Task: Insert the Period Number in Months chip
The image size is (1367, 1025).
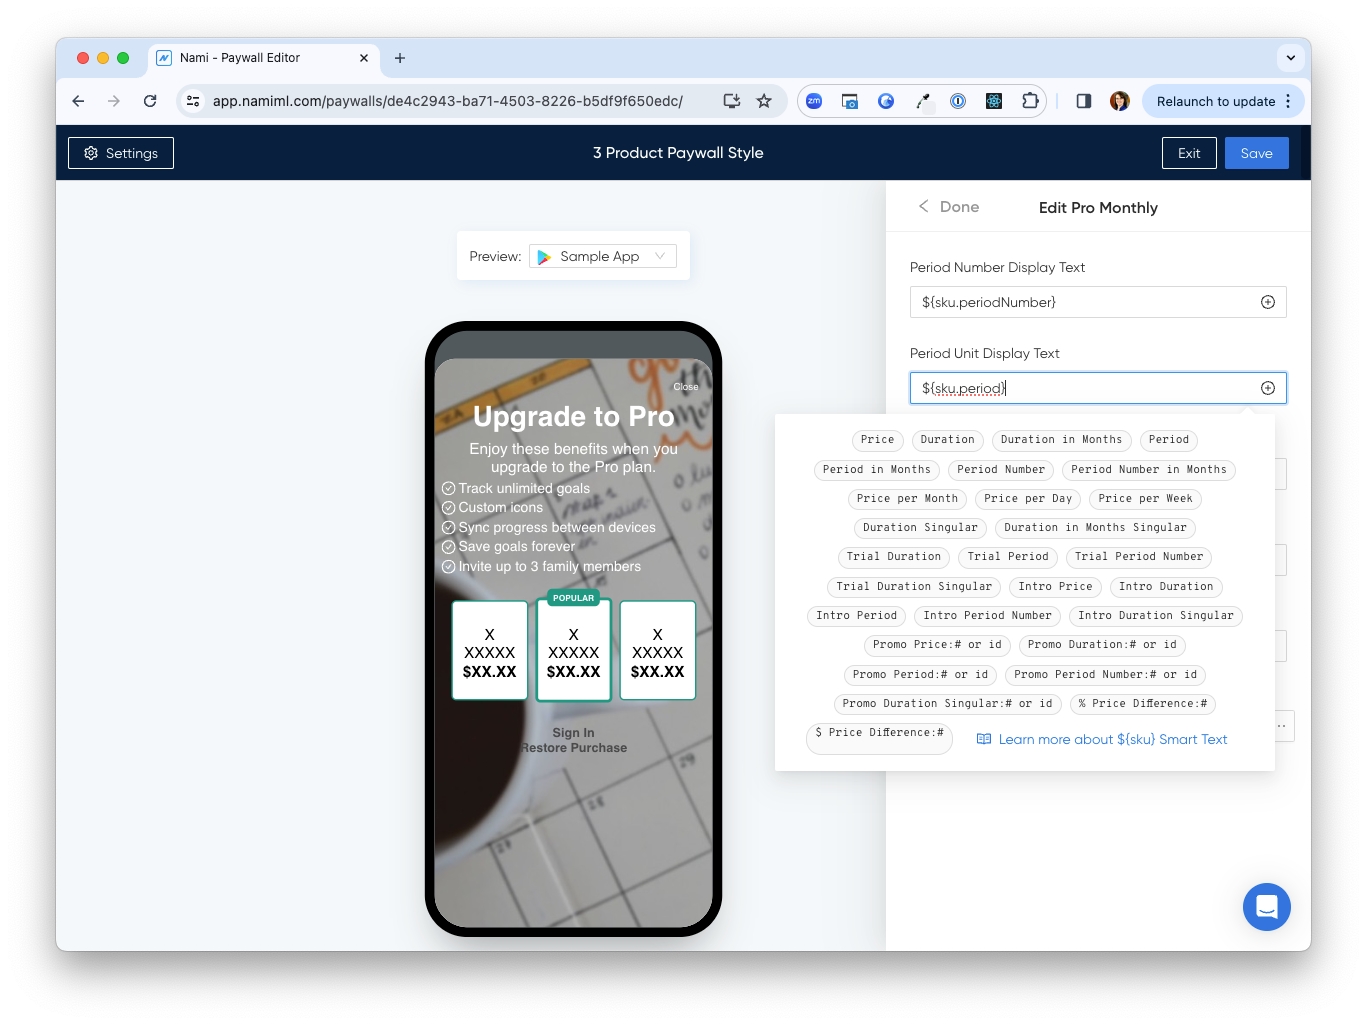Action: pos(1149,470)
